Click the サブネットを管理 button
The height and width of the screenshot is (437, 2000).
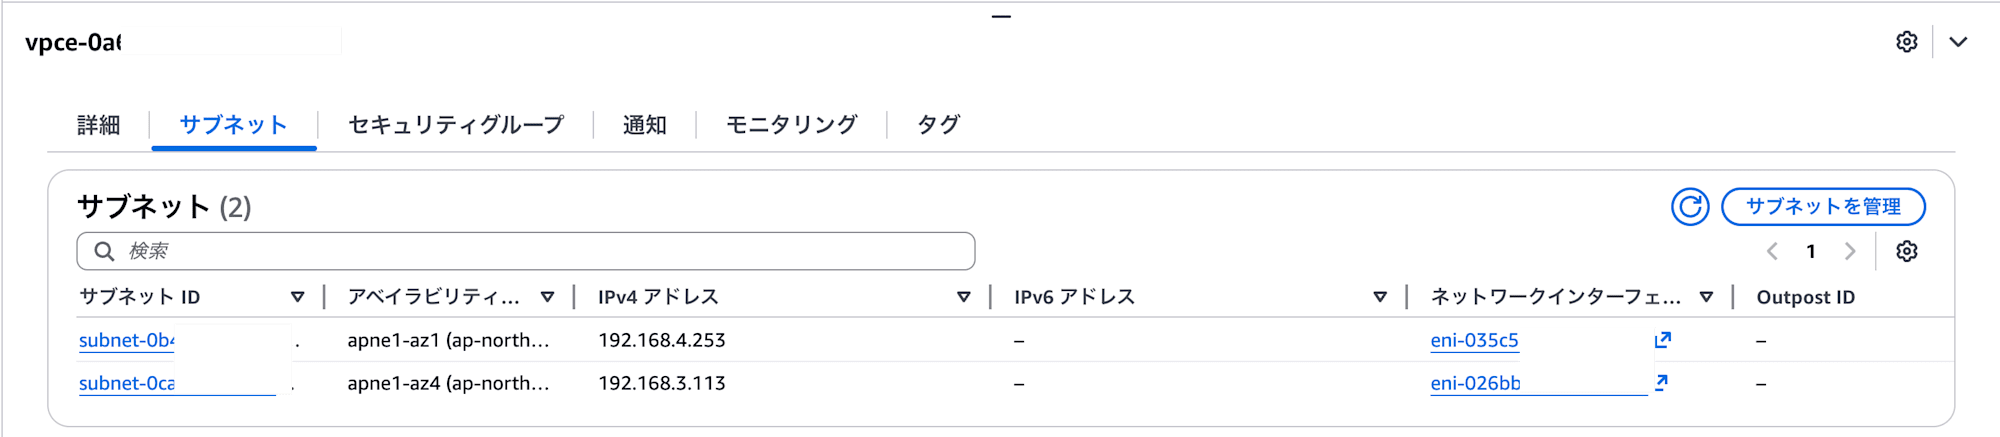click(1823, 207)
